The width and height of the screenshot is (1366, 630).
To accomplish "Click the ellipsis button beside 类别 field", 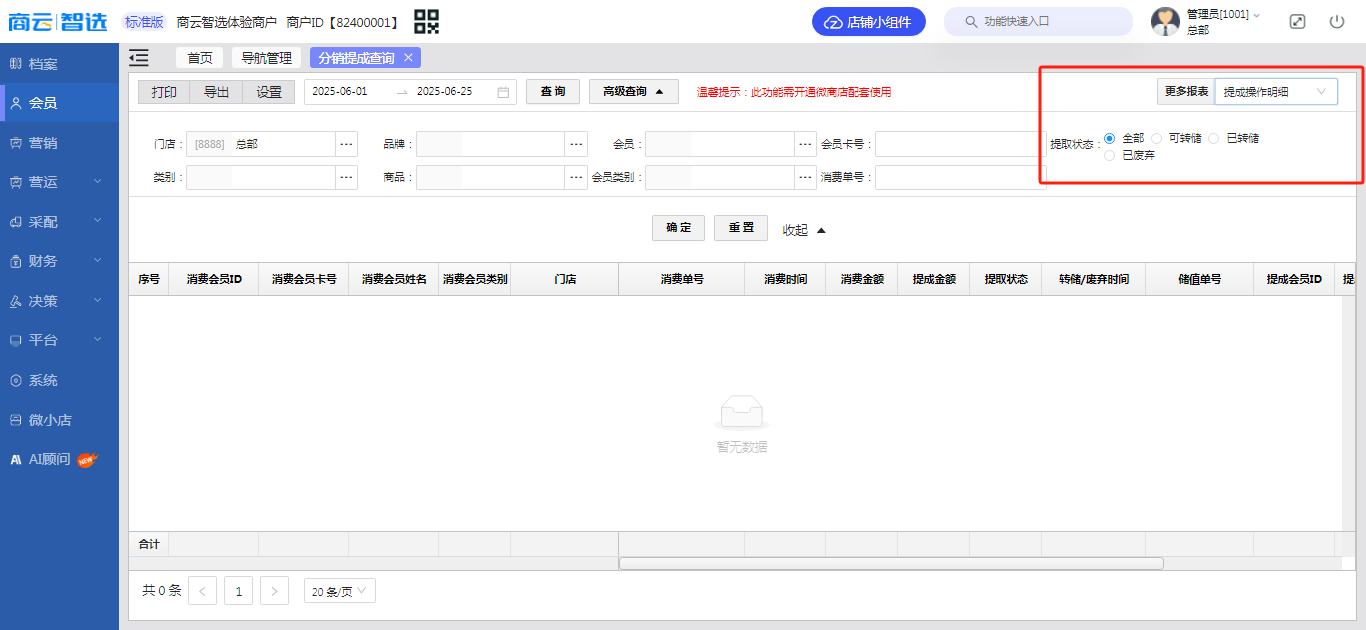I will click(347, 177).
